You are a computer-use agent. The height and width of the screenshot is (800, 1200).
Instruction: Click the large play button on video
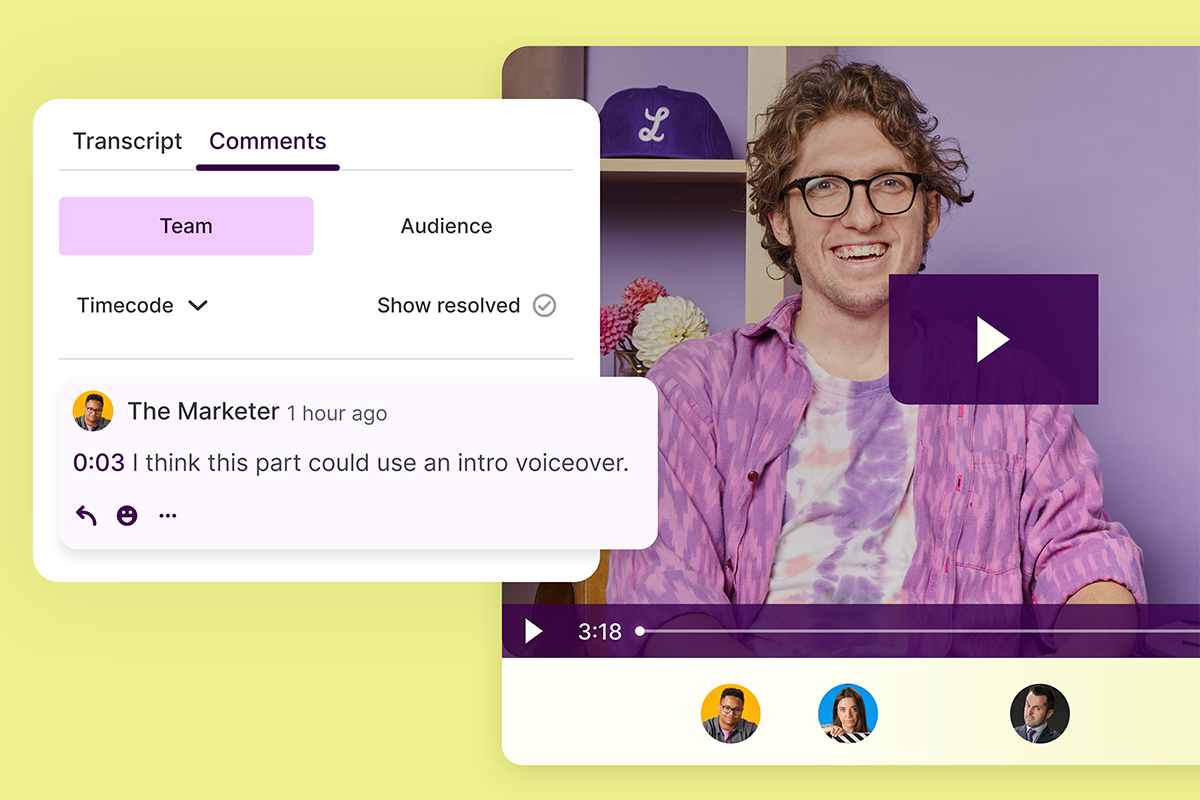pos(993,340)
